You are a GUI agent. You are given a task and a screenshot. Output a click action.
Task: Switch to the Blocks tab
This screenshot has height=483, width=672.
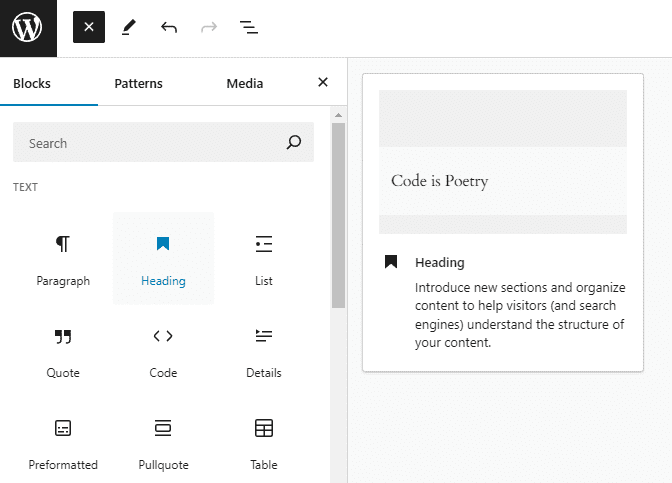pyautogui.click(x=32, y=84)
